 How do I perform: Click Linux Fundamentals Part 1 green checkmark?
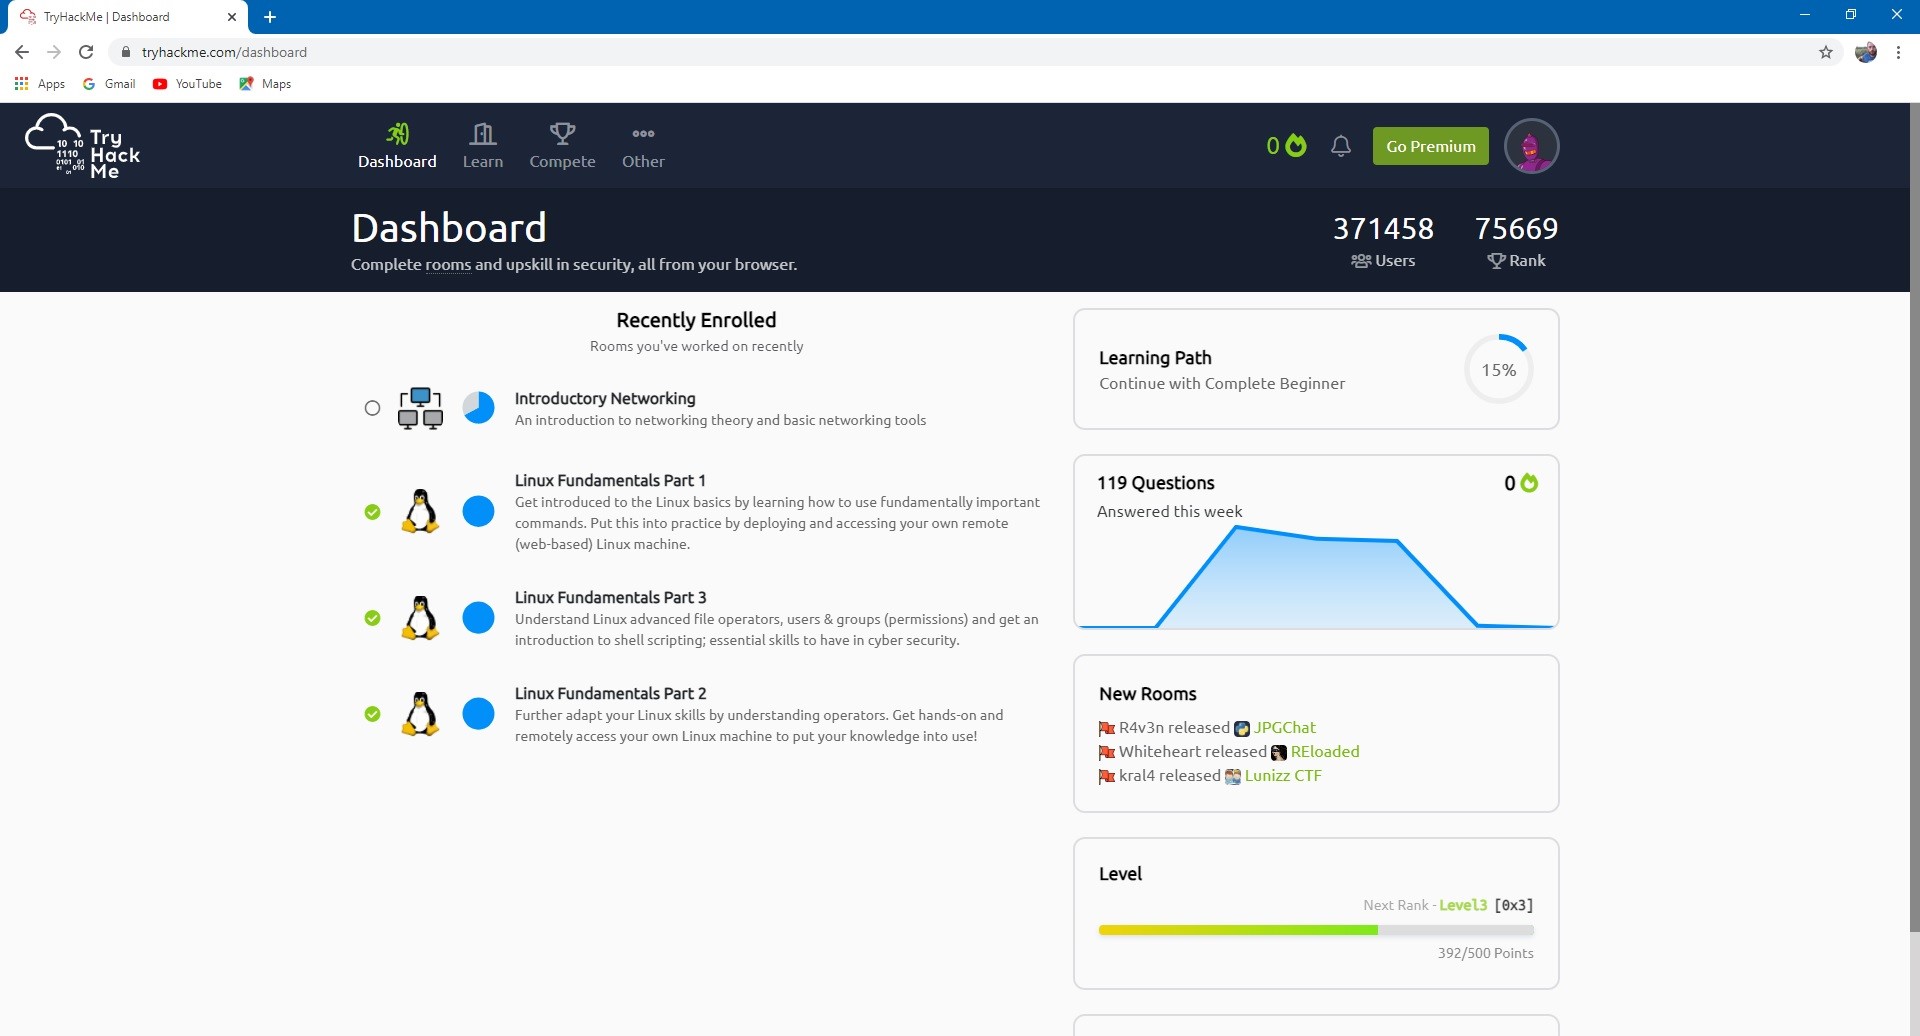coord(372,512)
